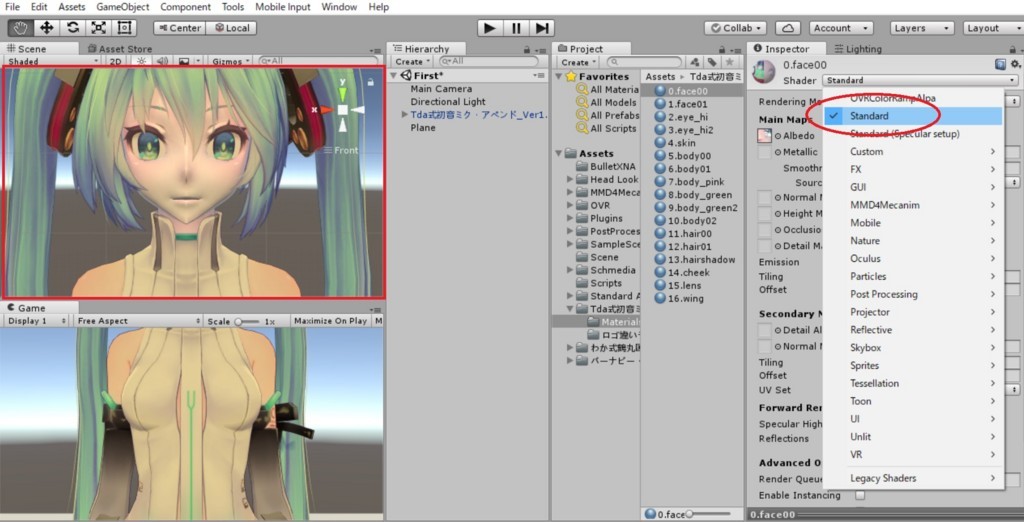Image resolution: width=1024 pixels, height=522 pixels.
Task: Open the Inspector material gear settings
Action: (1016, 64)
